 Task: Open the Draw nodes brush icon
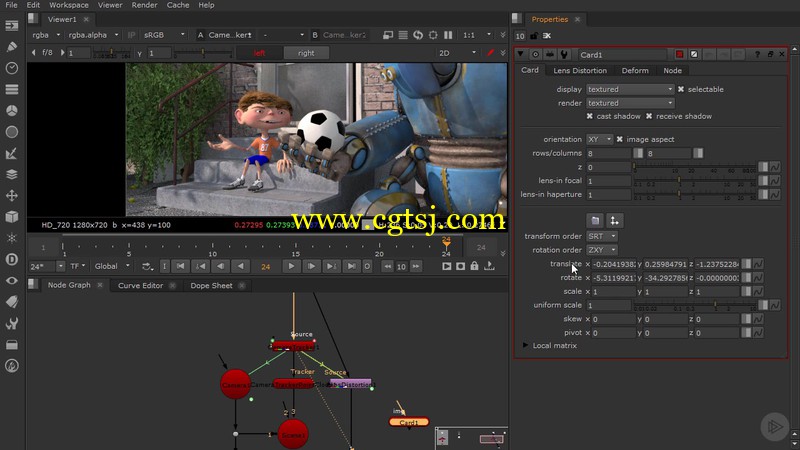[12, 47]
